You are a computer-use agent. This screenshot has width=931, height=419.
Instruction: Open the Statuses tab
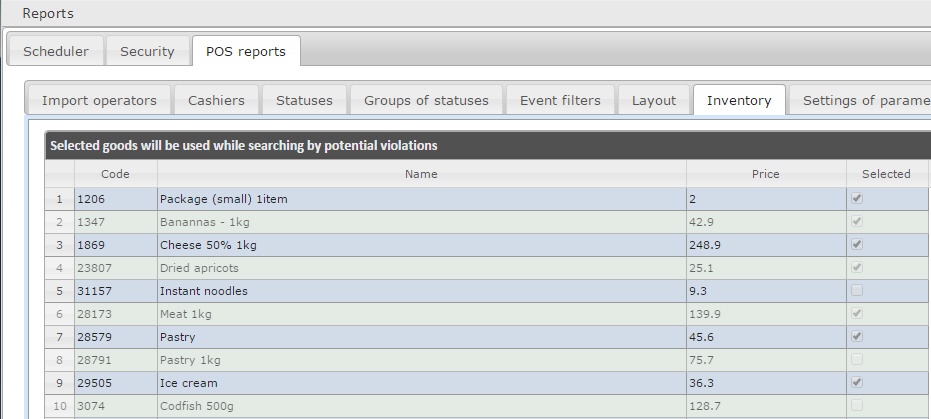304,100
